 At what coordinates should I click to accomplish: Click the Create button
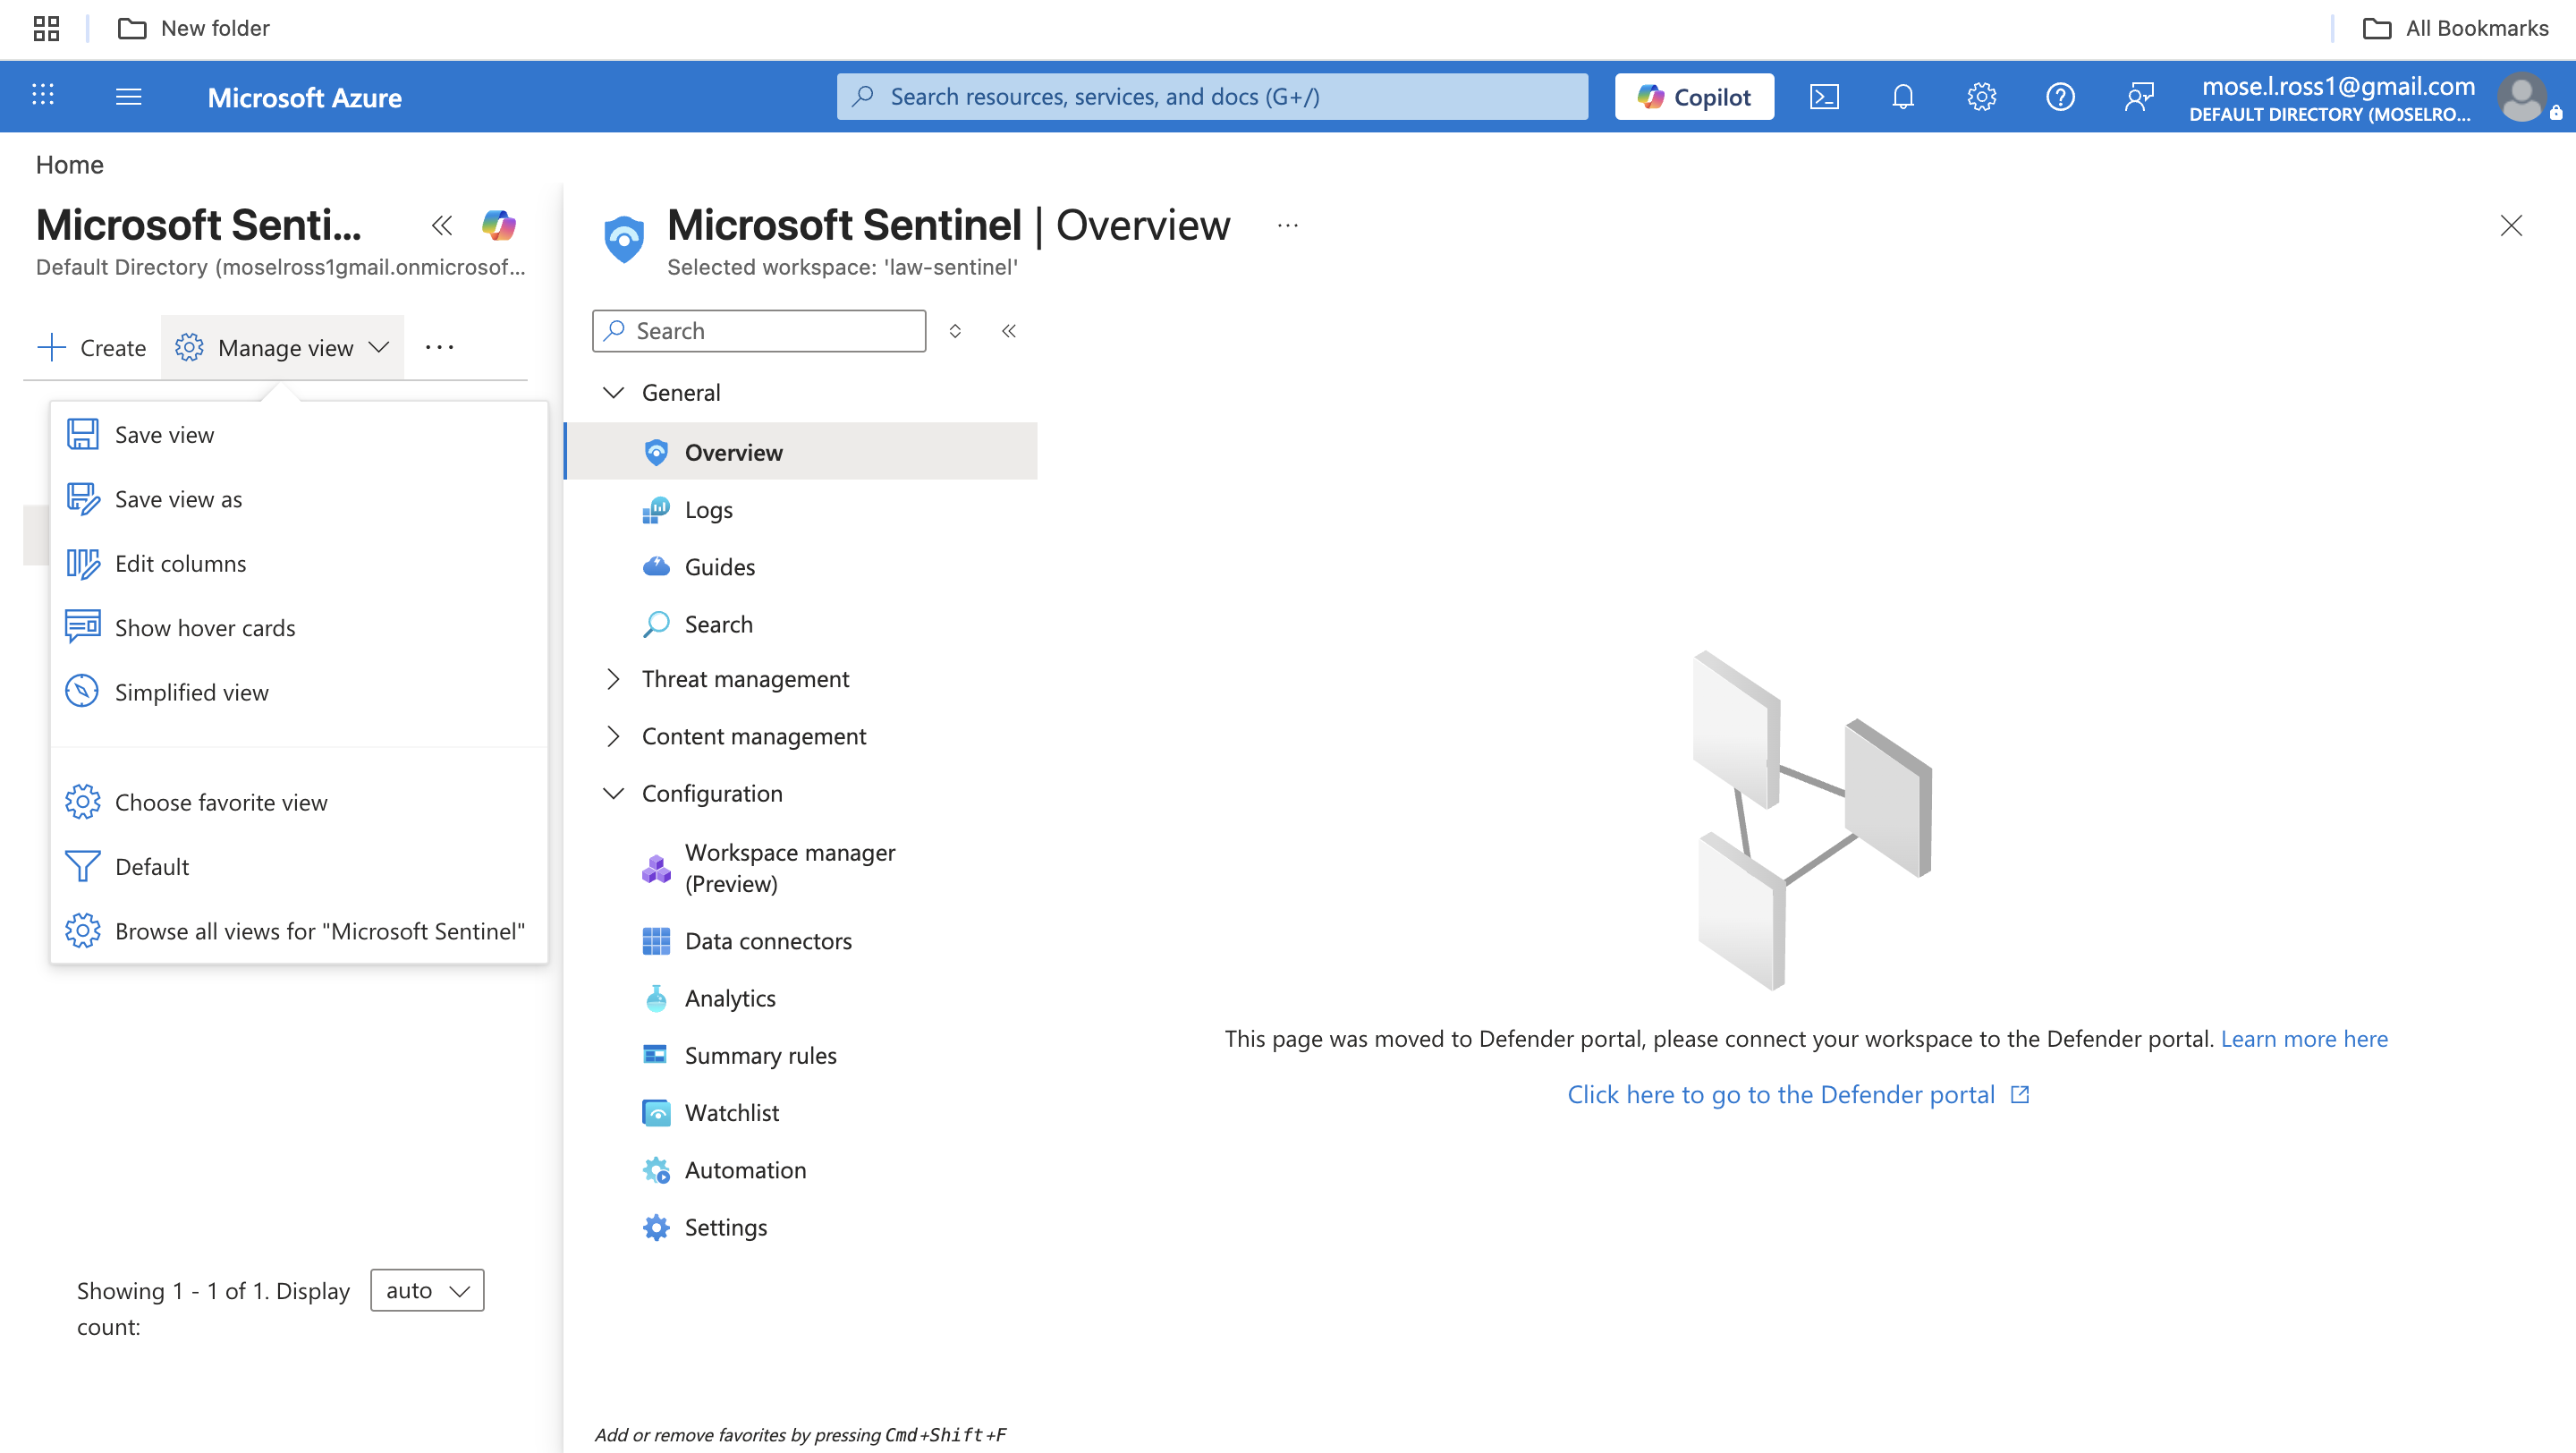tap(92, 347)
